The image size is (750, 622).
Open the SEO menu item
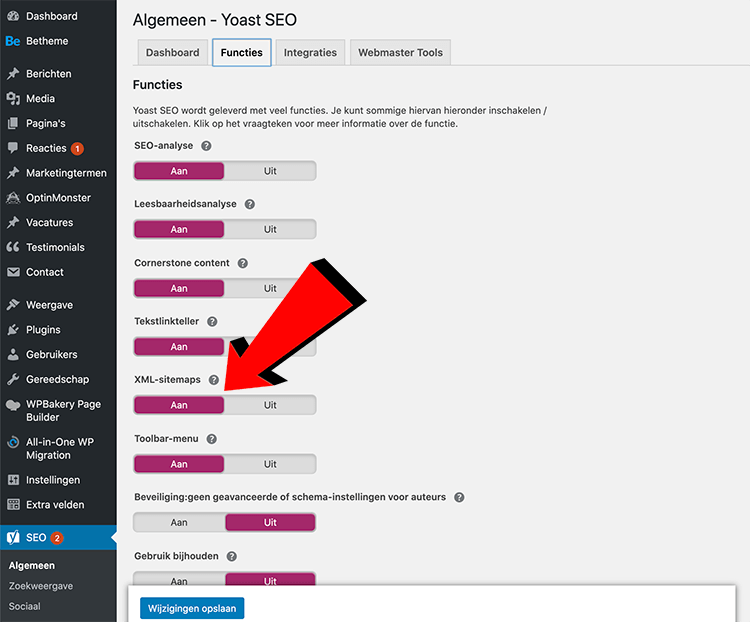(58, 538)
